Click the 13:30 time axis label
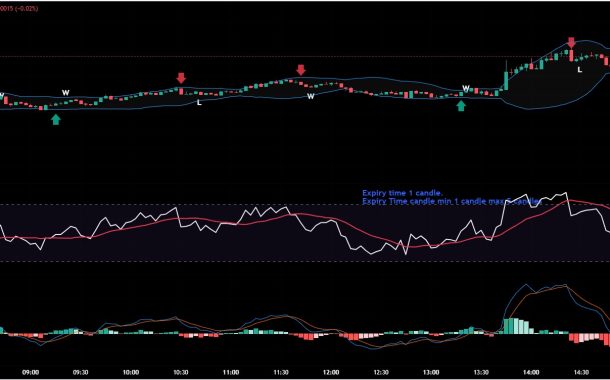Image resolution: width=610 pixels, height=380 pixels. 481,372
